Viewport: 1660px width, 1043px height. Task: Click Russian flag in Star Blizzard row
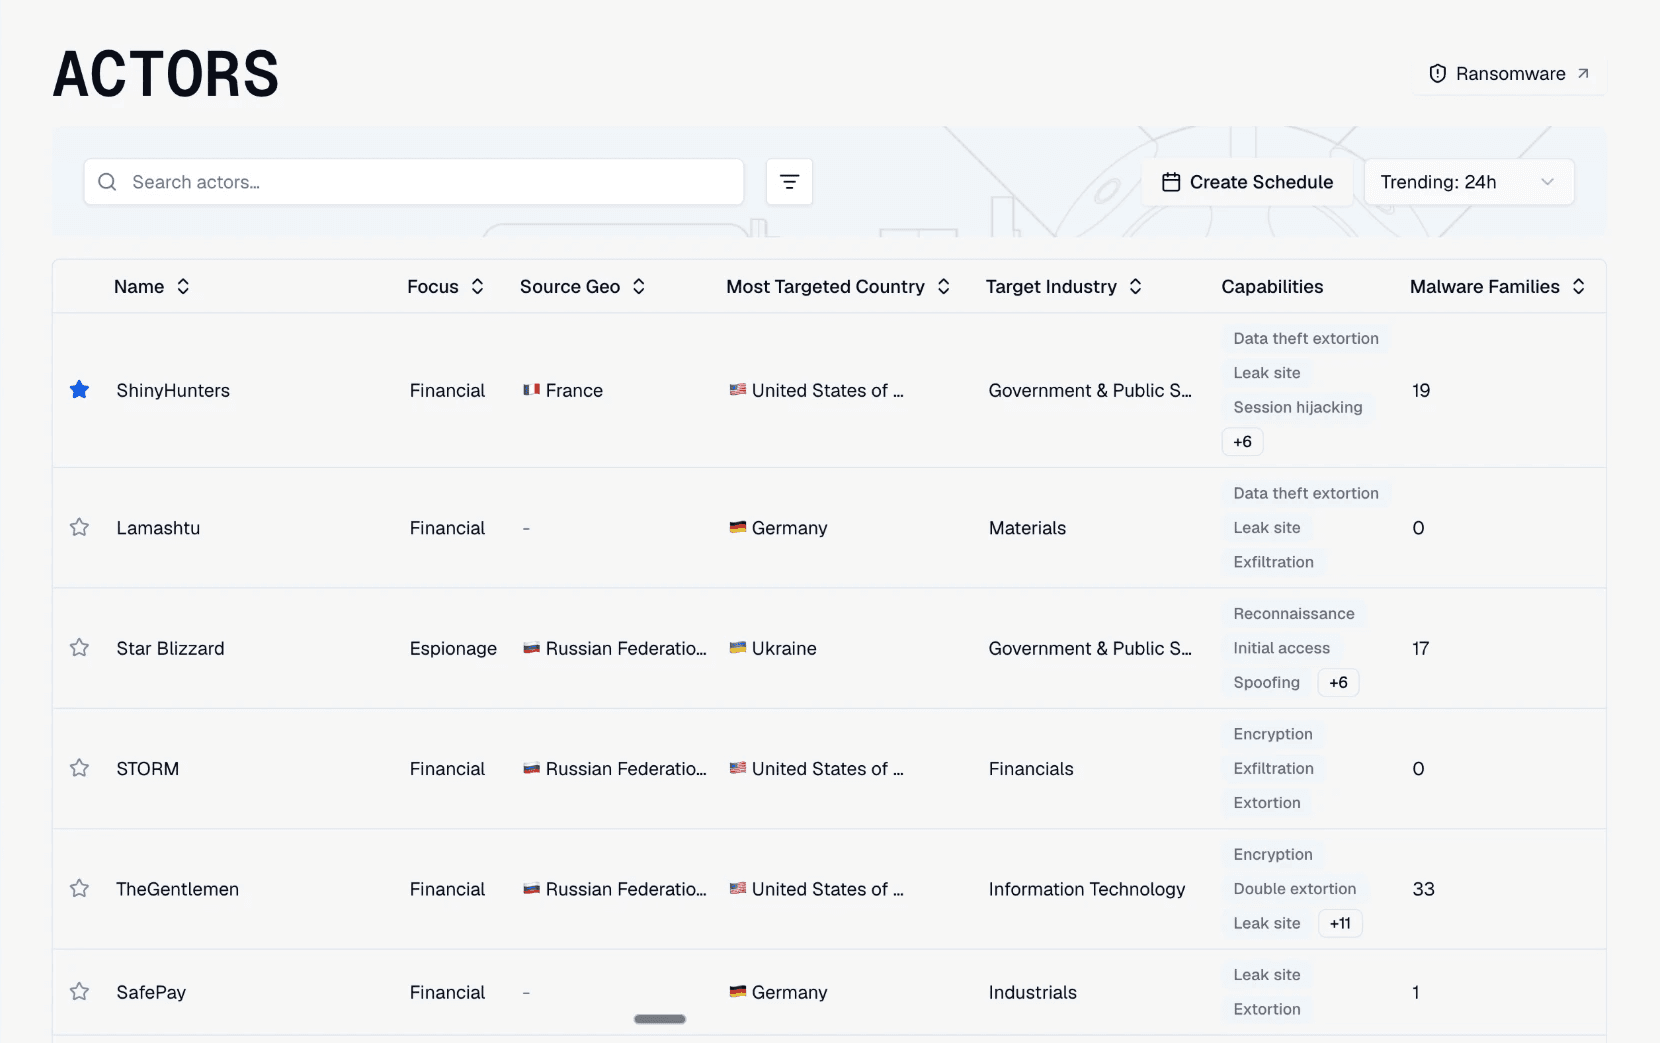[532, 648]
